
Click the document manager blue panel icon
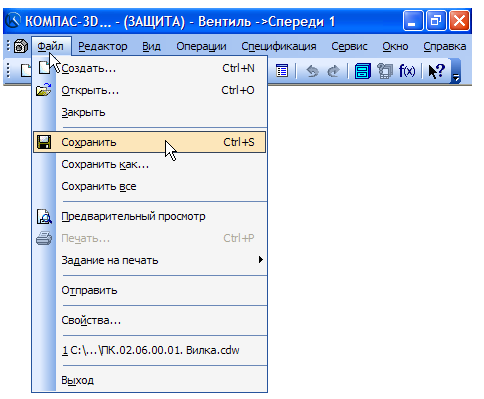point(363,71)
